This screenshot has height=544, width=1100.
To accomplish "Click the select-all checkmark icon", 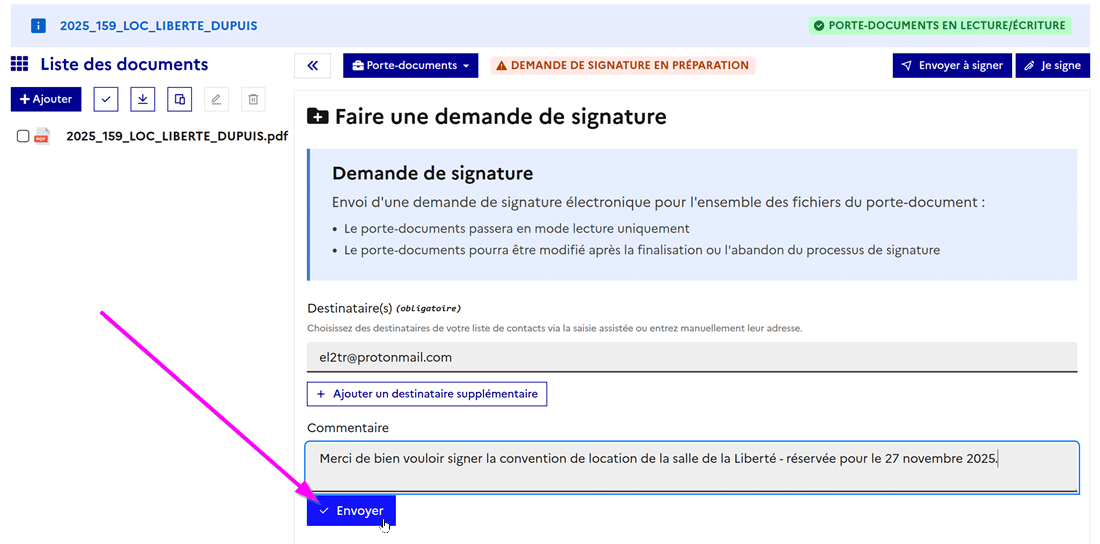I will (x=106, y=99).
